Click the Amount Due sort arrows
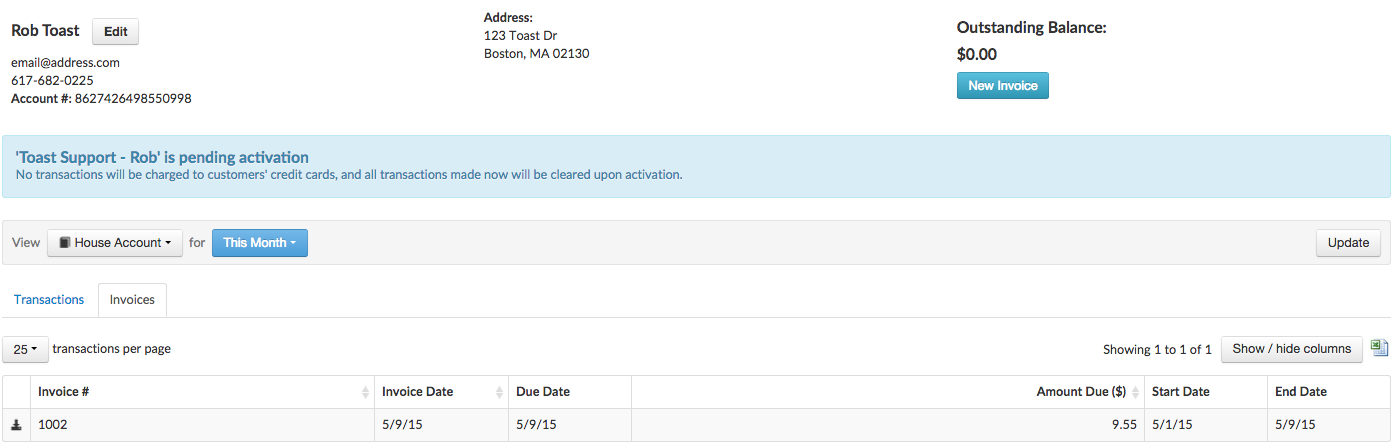The height and width of the screenshot is (448, 1395). click(x=1135, y=392)
